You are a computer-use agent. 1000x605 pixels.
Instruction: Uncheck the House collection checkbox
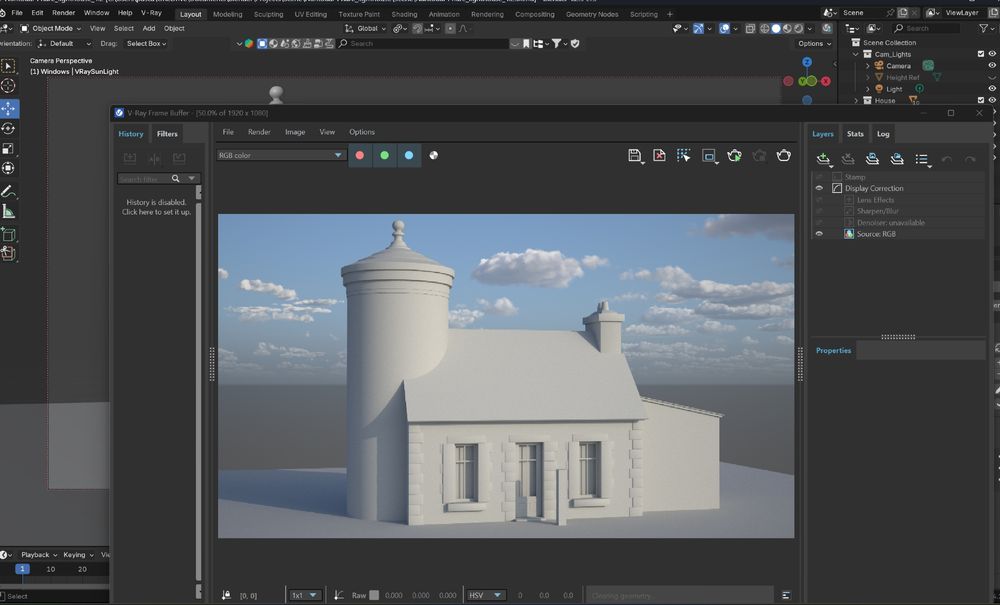(981, 100)
